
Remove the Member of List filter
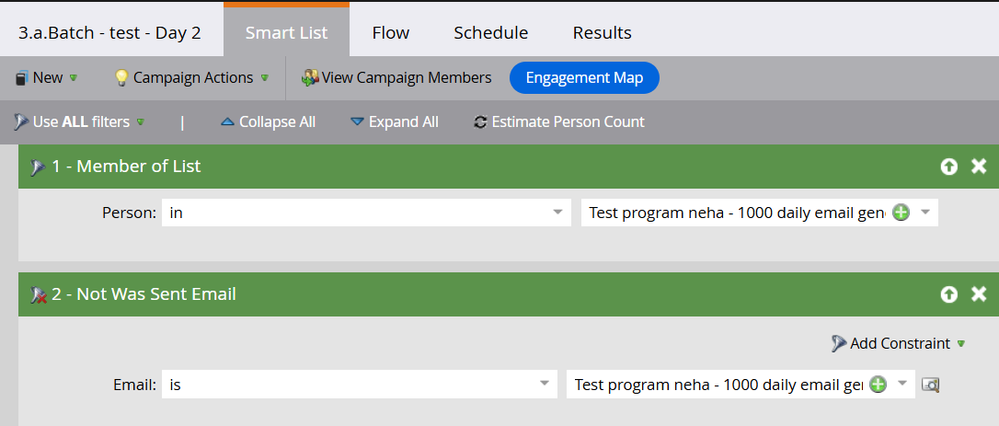pyautogui.click(x=979, y=167)
